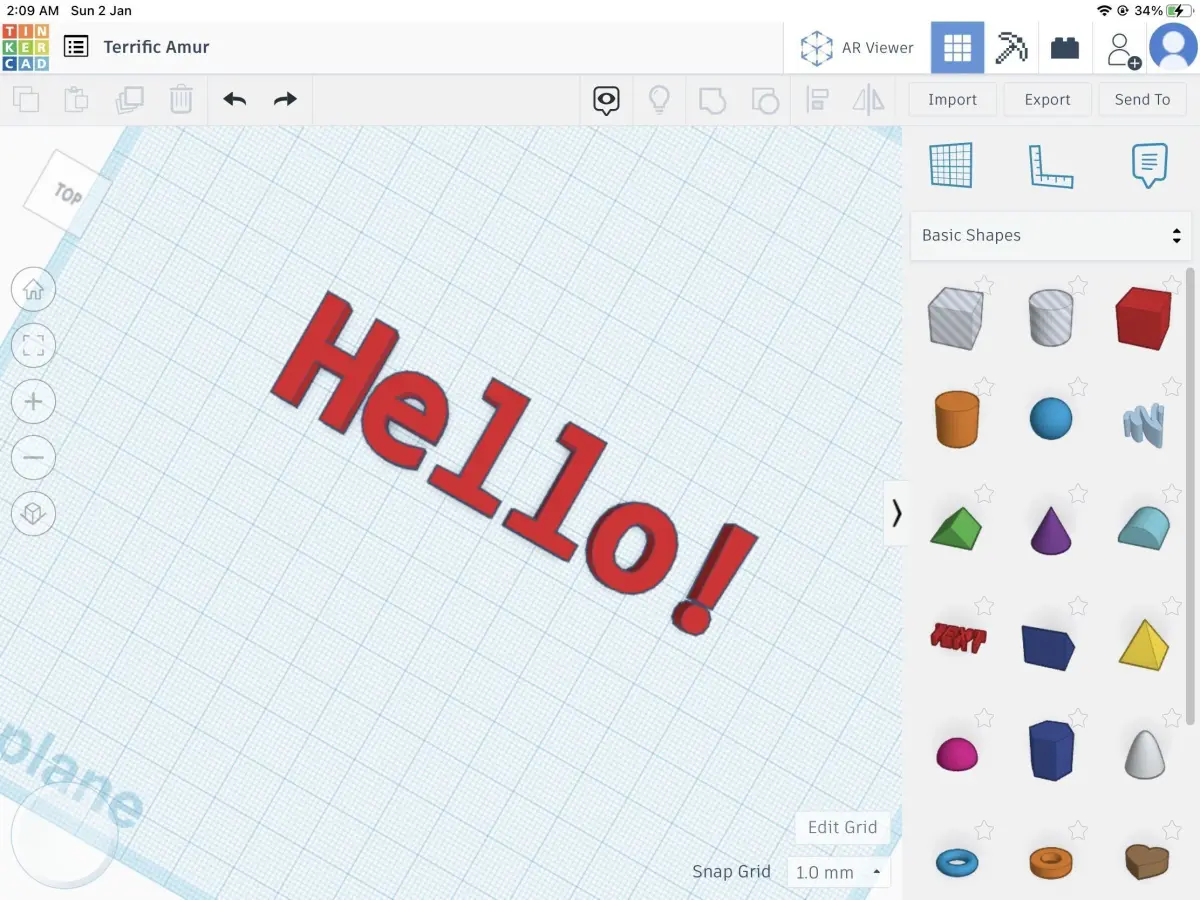The image size is (1200, 900).
Task: Open the Basic Shapes category dropdown
Action: tap(1051, 235)
